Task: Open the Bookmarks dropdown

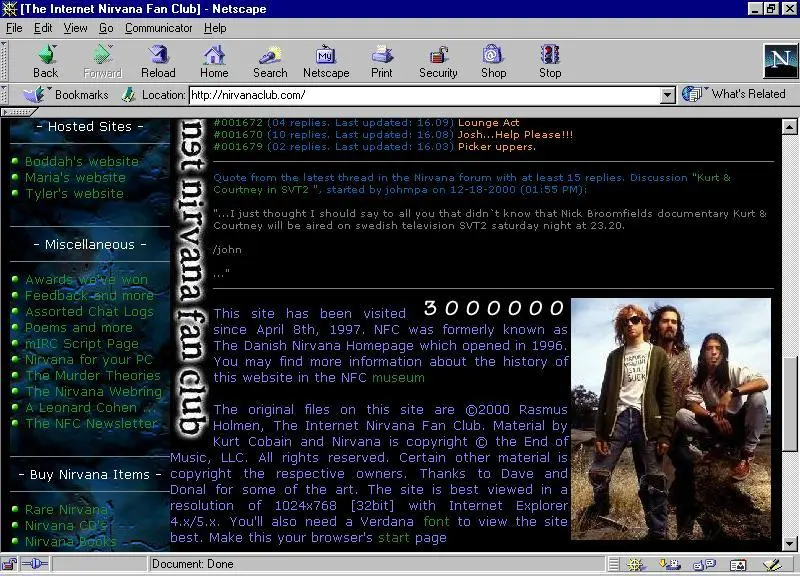Action: point(68,95)
